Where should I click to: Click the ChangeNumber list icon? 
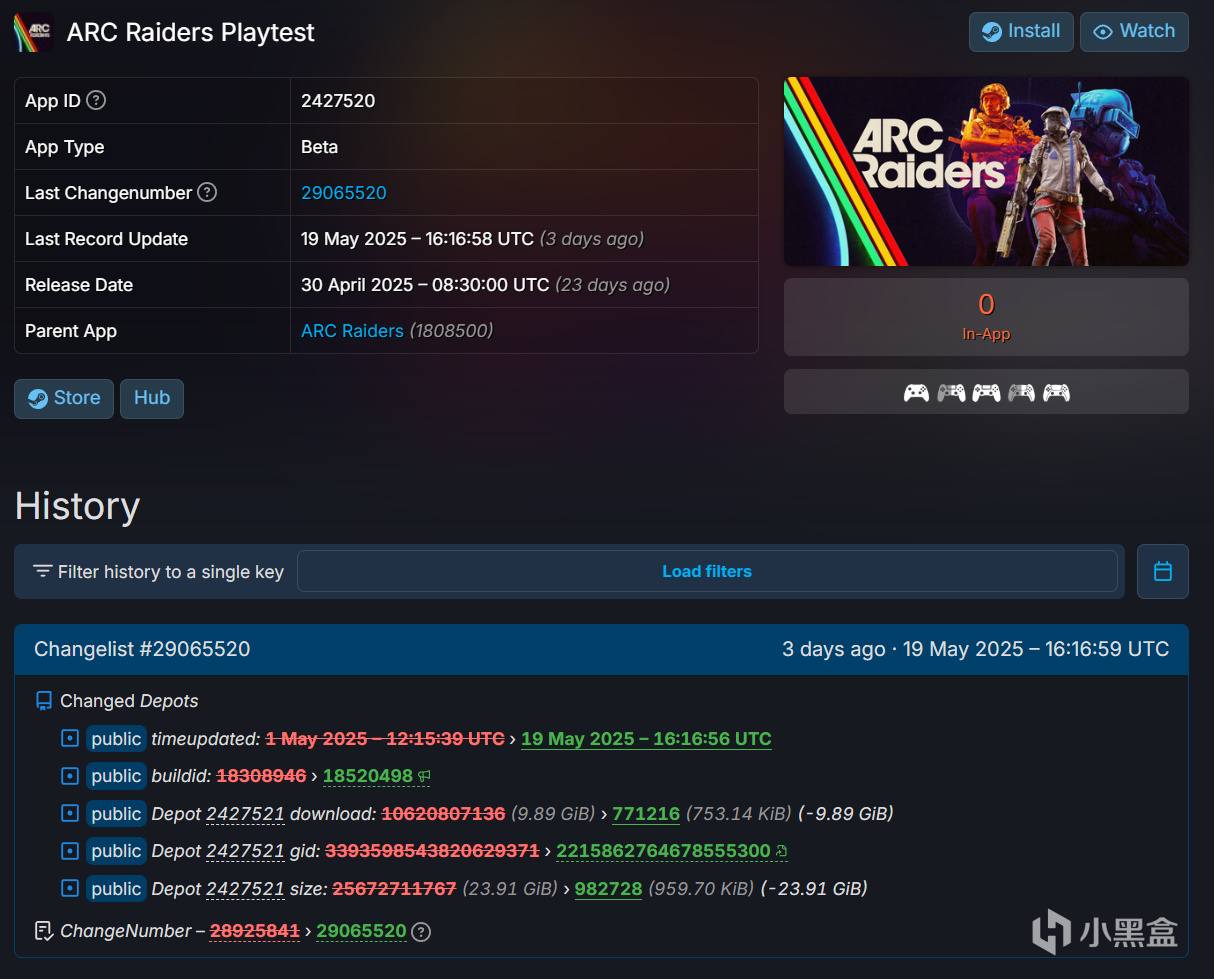coord(43,931)
